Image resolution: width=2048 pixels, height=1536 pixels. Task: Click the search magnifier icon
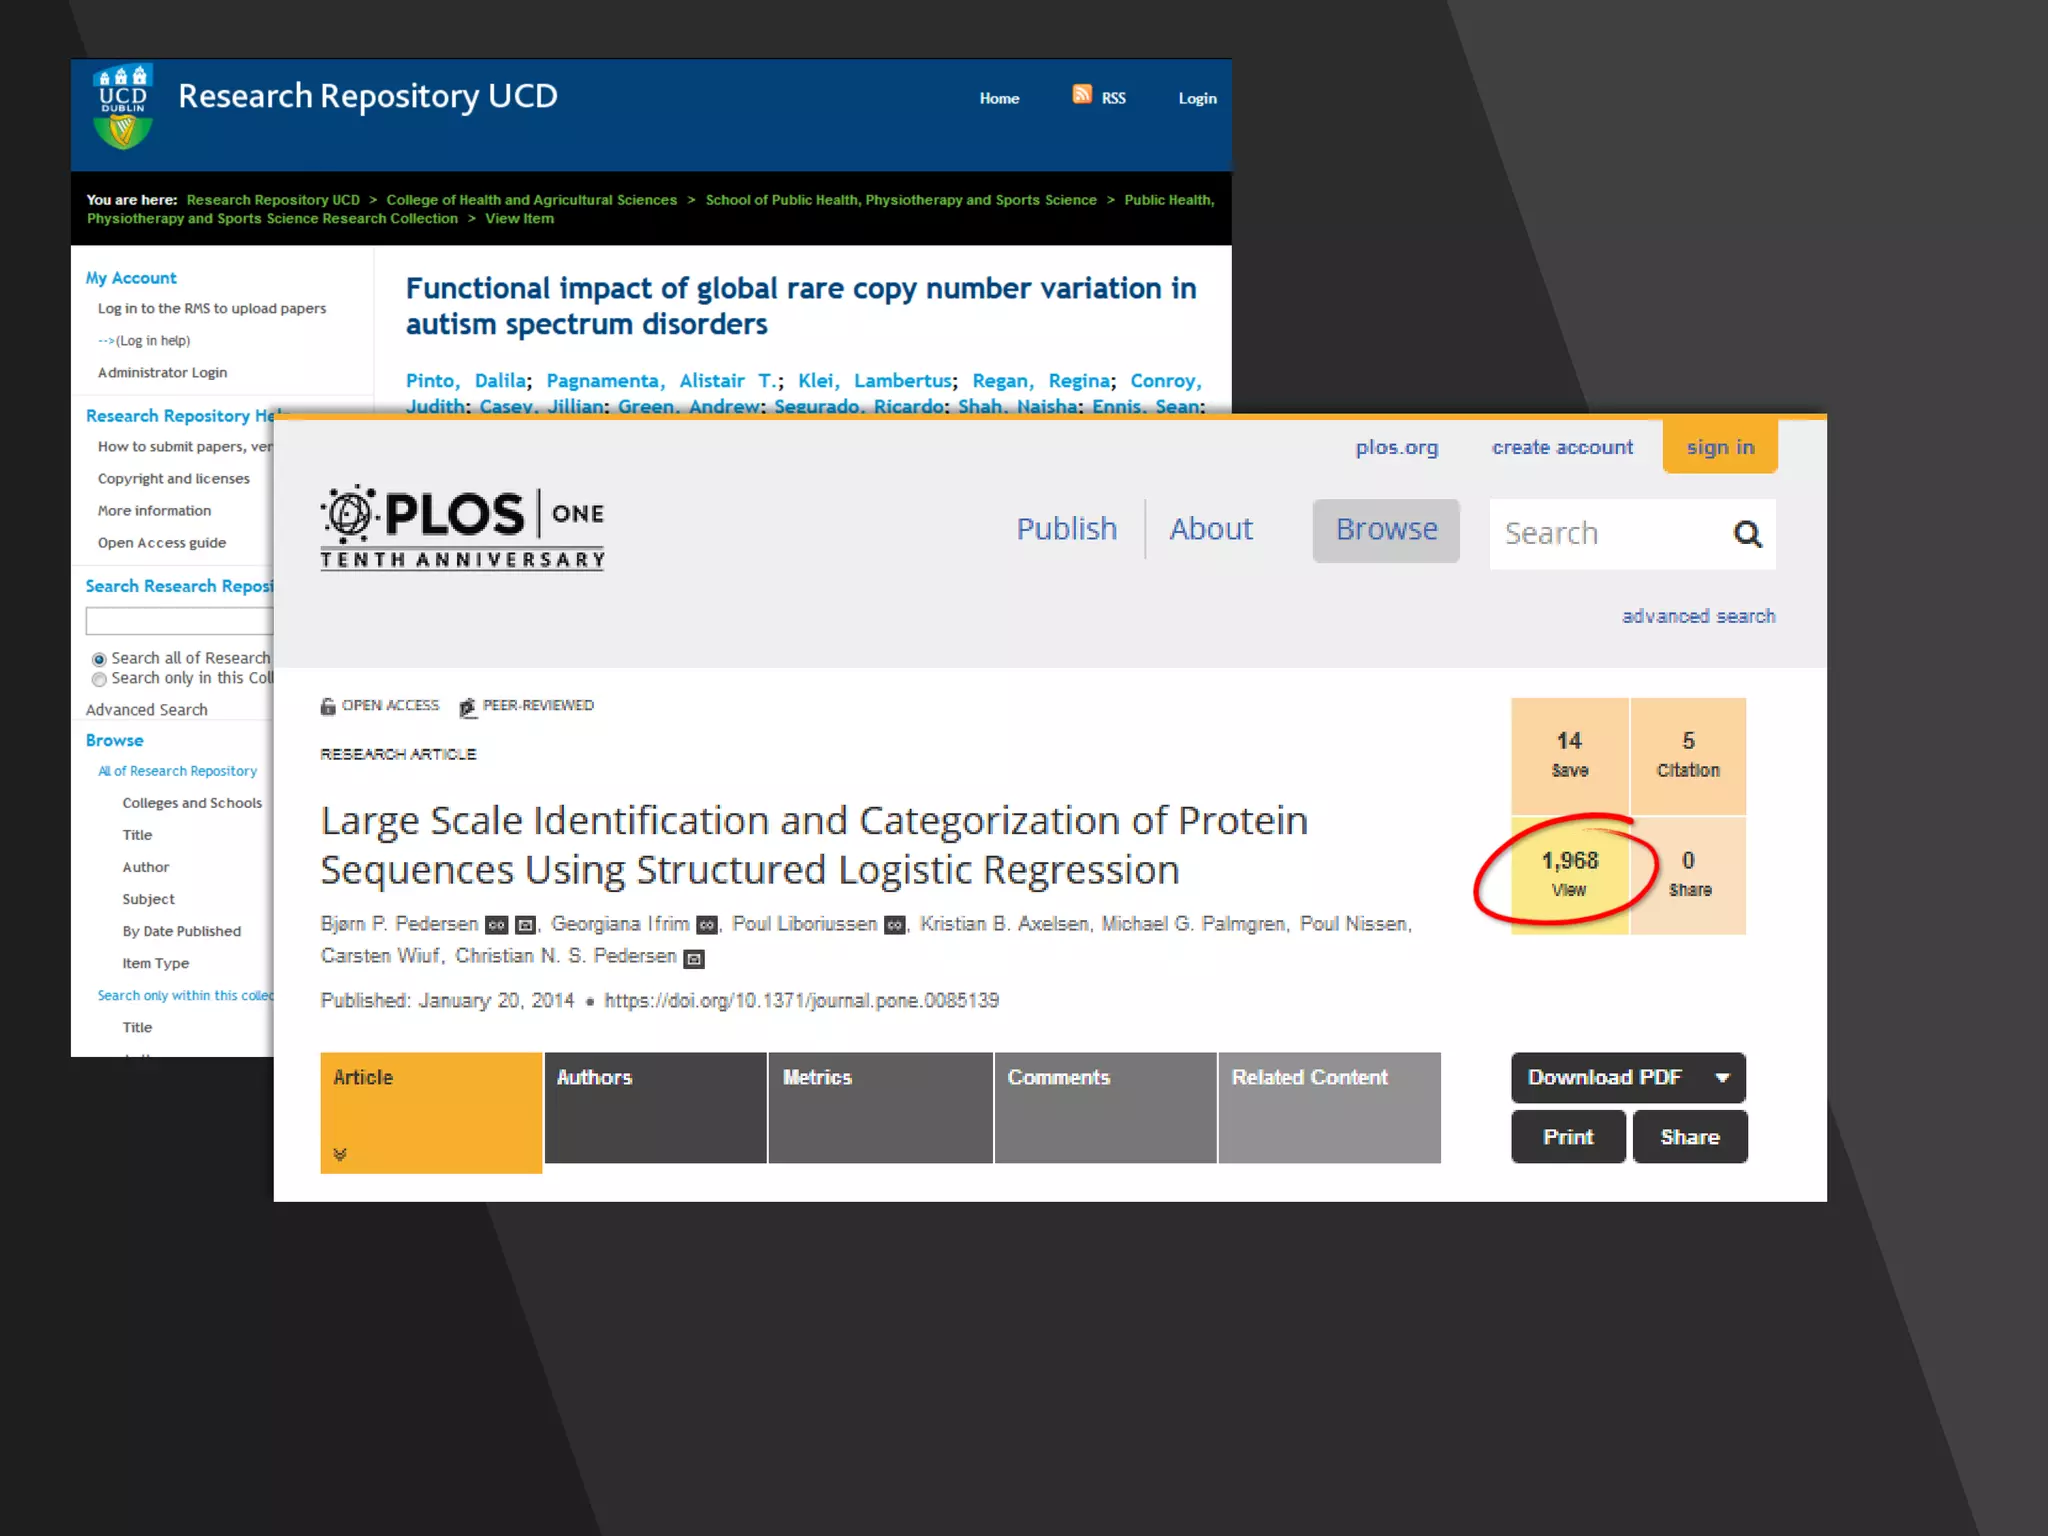(x=1747, y=534)
